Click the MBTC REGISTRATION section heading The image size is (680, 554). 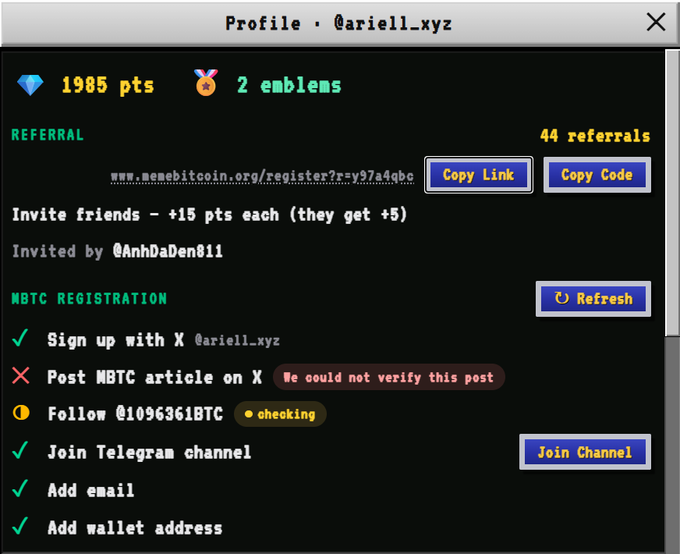tap(89, 298)
